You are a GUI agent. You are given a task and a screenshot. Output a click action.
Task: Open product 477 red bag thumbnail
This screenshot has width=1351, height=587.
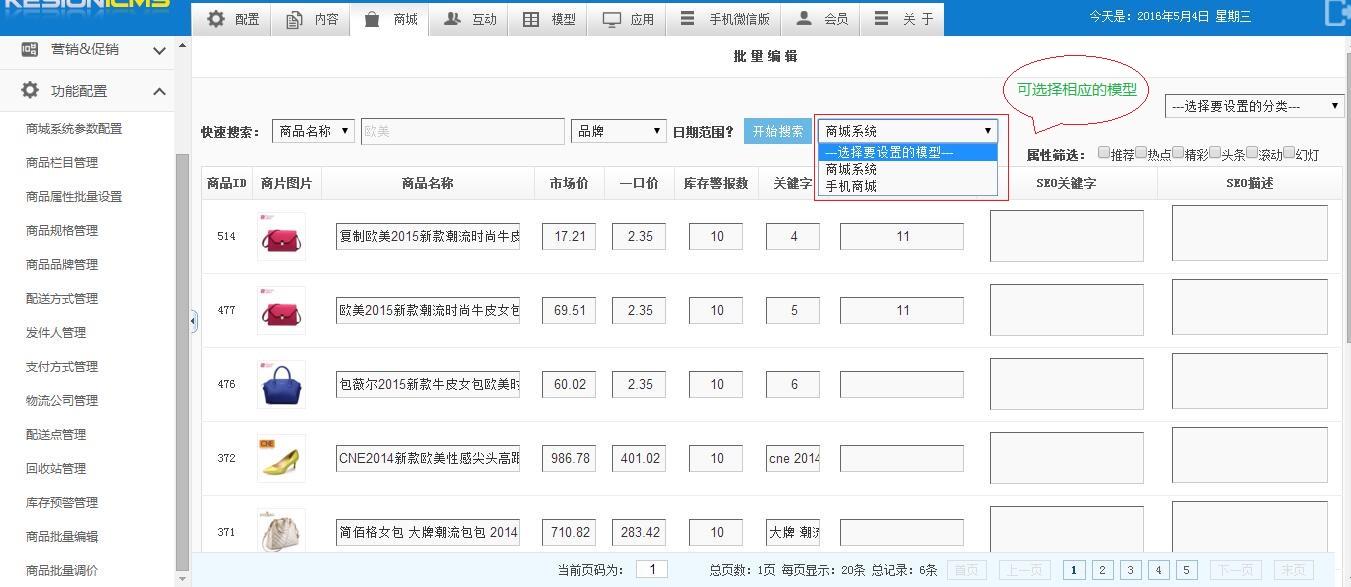click(281, 311)
